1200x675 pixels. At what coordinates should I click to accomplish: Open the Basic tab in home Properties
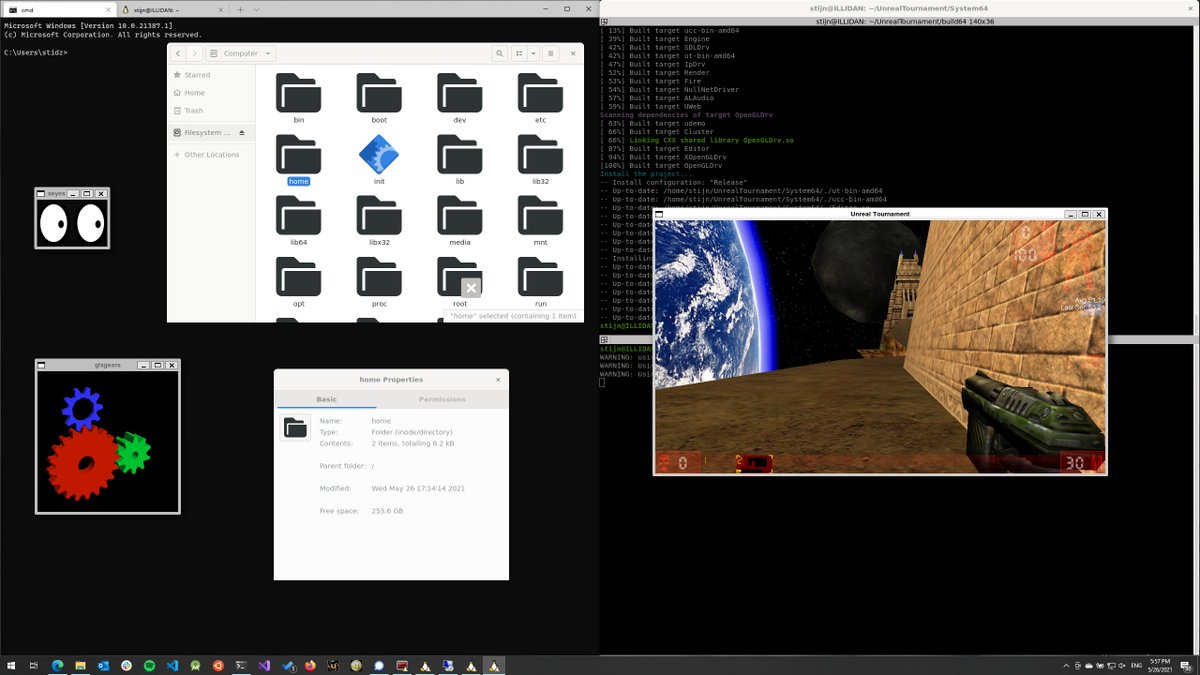326,399
